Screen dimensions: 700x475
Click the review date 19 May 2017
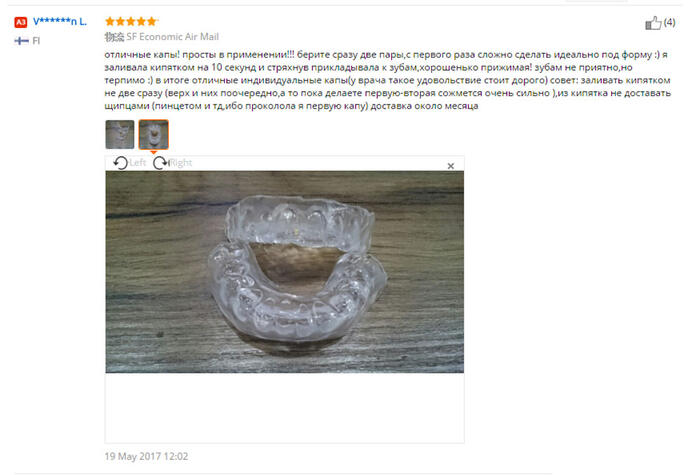click(x=146, y=456)
